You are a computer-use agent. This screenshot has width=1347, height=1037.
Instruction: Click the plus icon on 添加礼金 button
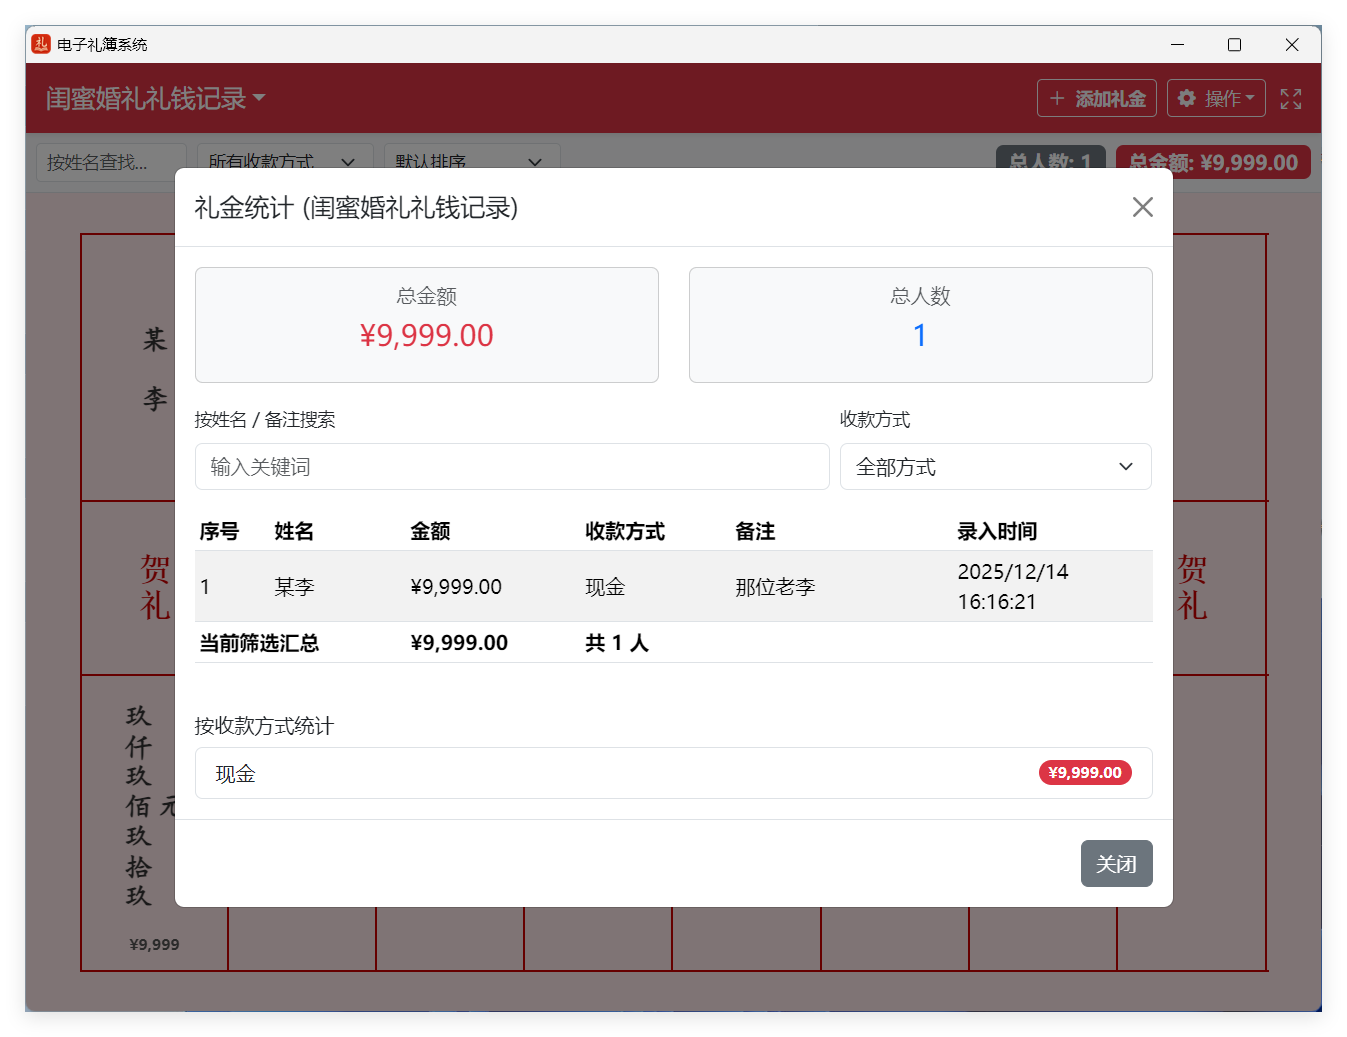tap(1057, 98)
